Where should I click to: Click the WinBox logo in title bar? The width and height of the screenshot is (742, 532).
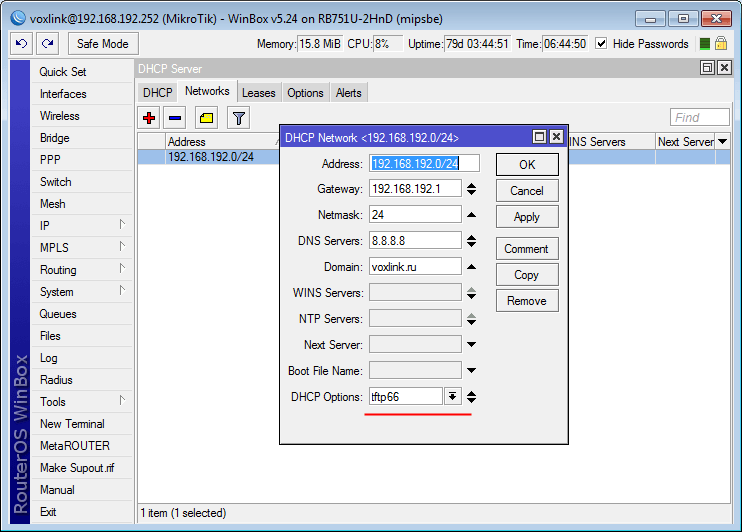pos(18,18)
